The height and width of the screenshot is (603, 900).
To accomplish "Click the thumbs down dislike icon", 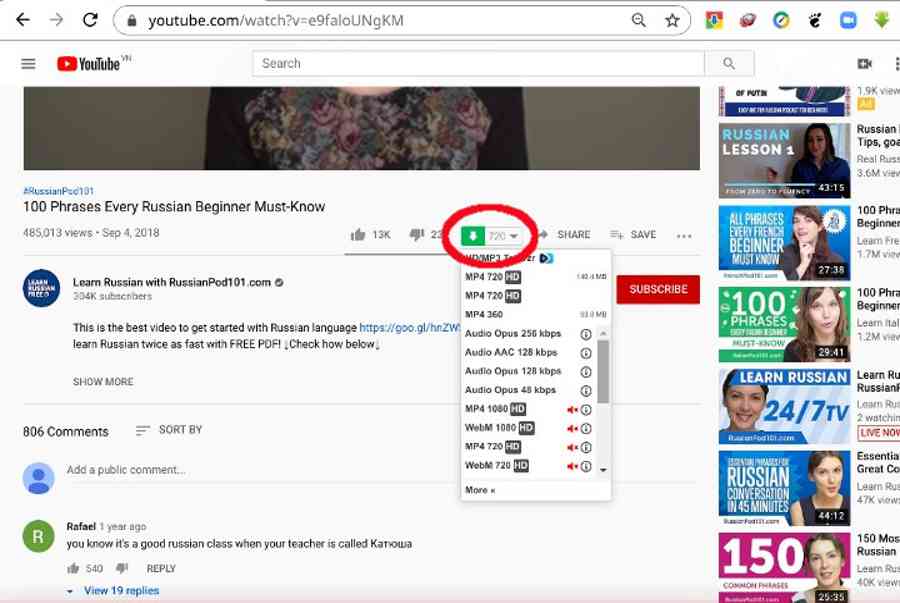I will (x=416, y=235).
